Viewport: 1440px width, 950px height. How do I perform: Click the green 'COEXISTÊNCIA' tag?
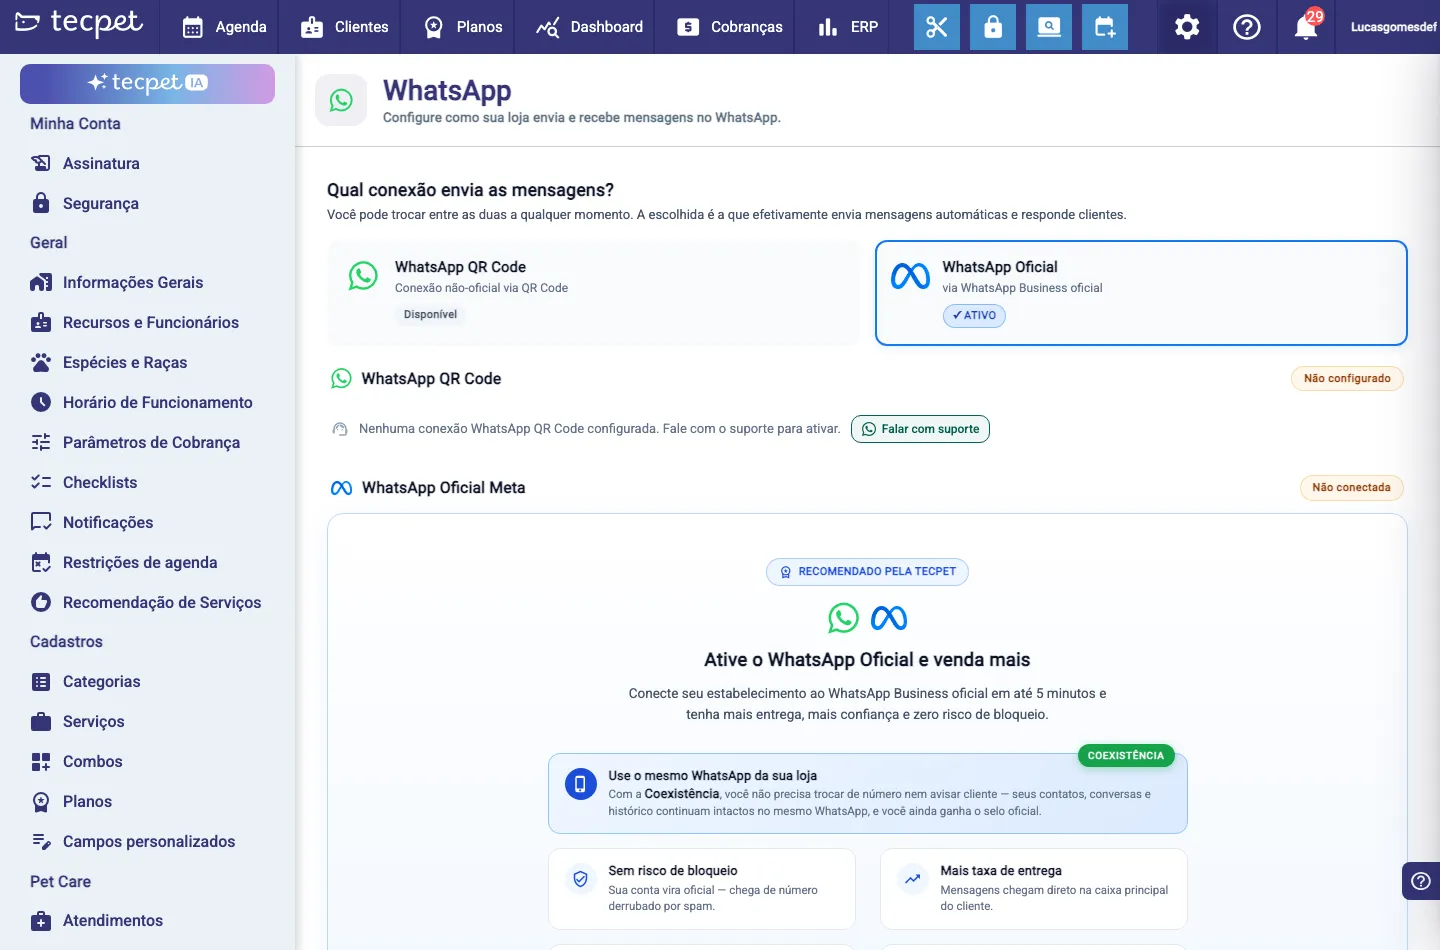(x=1126, y=756)
